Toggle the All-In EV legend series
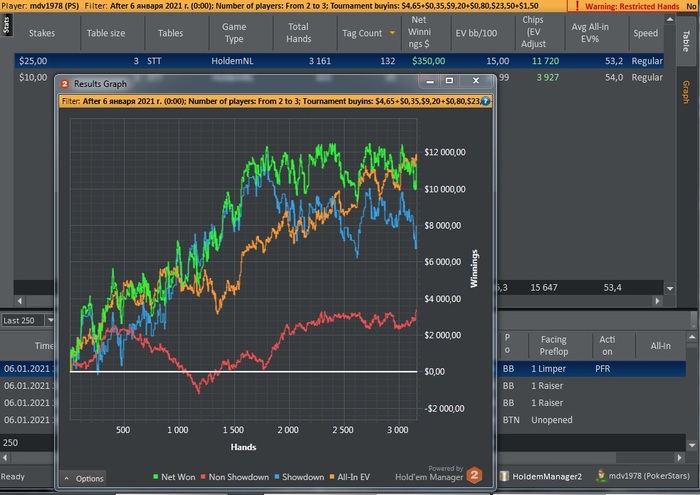The height and width of the screenshot is (495, 700). (x=350, y=477)
